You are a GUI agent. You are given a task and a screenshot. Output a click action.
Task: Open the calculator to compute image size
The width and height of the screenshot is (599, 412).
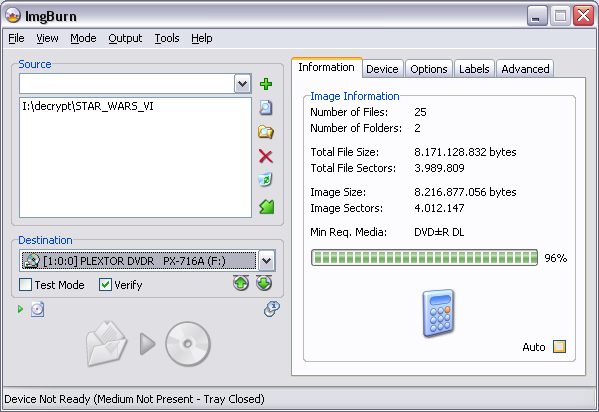(x=439, y=313)
